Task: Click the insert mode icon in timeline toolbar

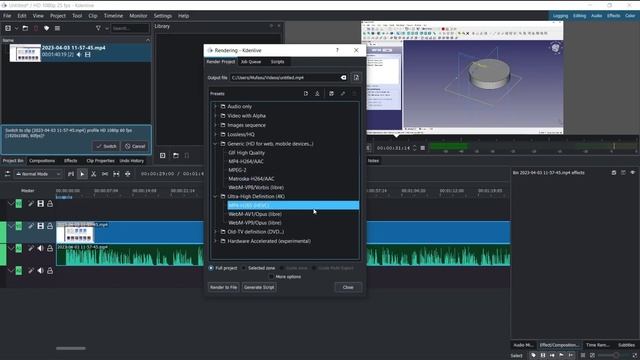Action: (71, 174)
